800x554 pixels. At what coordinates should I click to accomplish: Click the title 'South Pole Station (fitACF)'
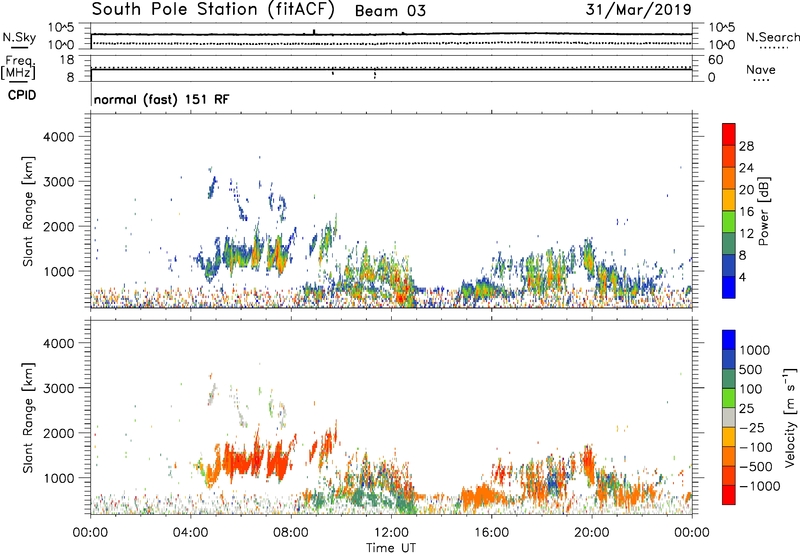[x=213, y=10]
